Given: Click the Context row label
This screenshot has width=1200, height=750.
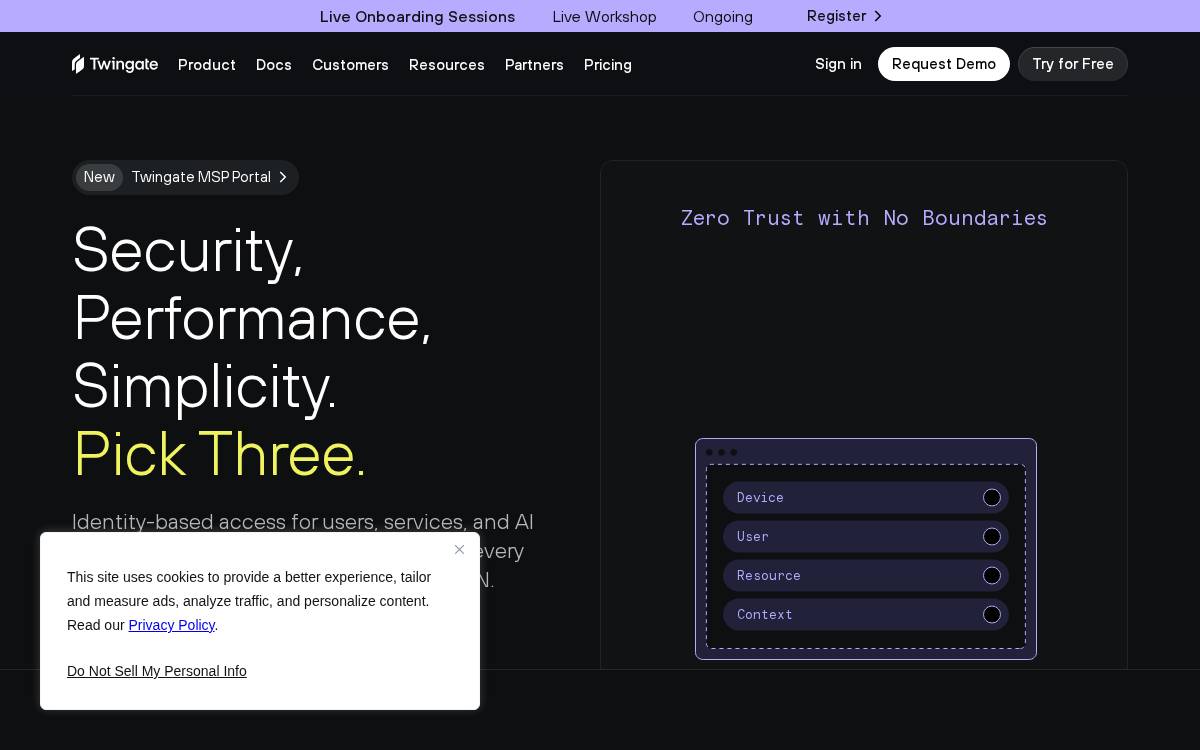Looking at the screenshot, I should point(765,615).
